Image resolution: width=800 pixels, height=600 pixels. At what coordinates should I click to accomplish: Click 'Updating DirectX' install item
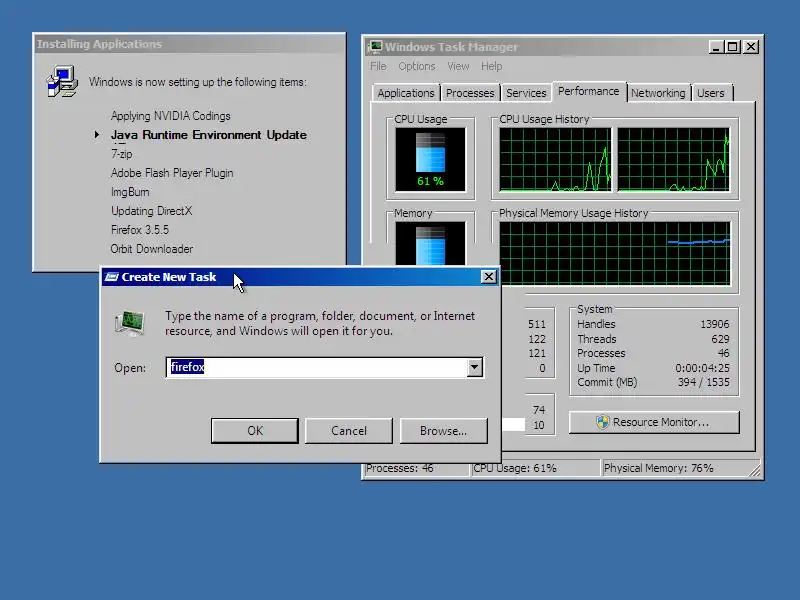[151, 211]
